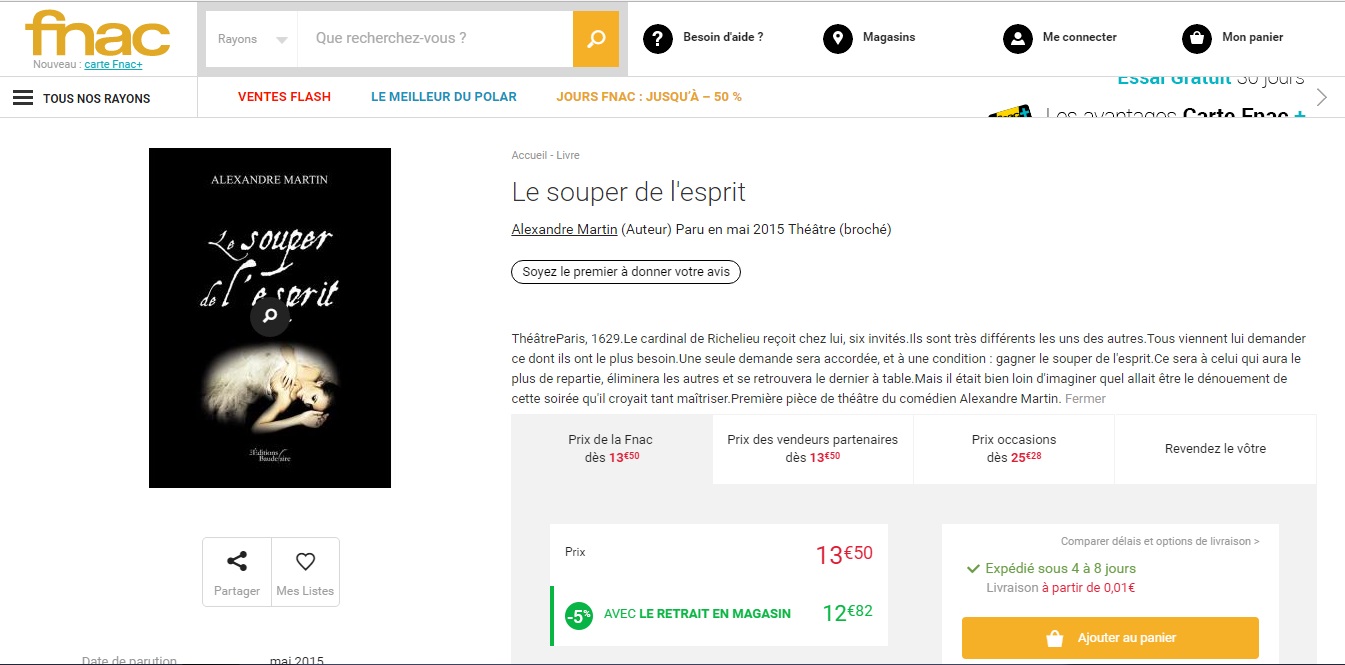Add the book to Mes Listes via heart

[305, 563]
